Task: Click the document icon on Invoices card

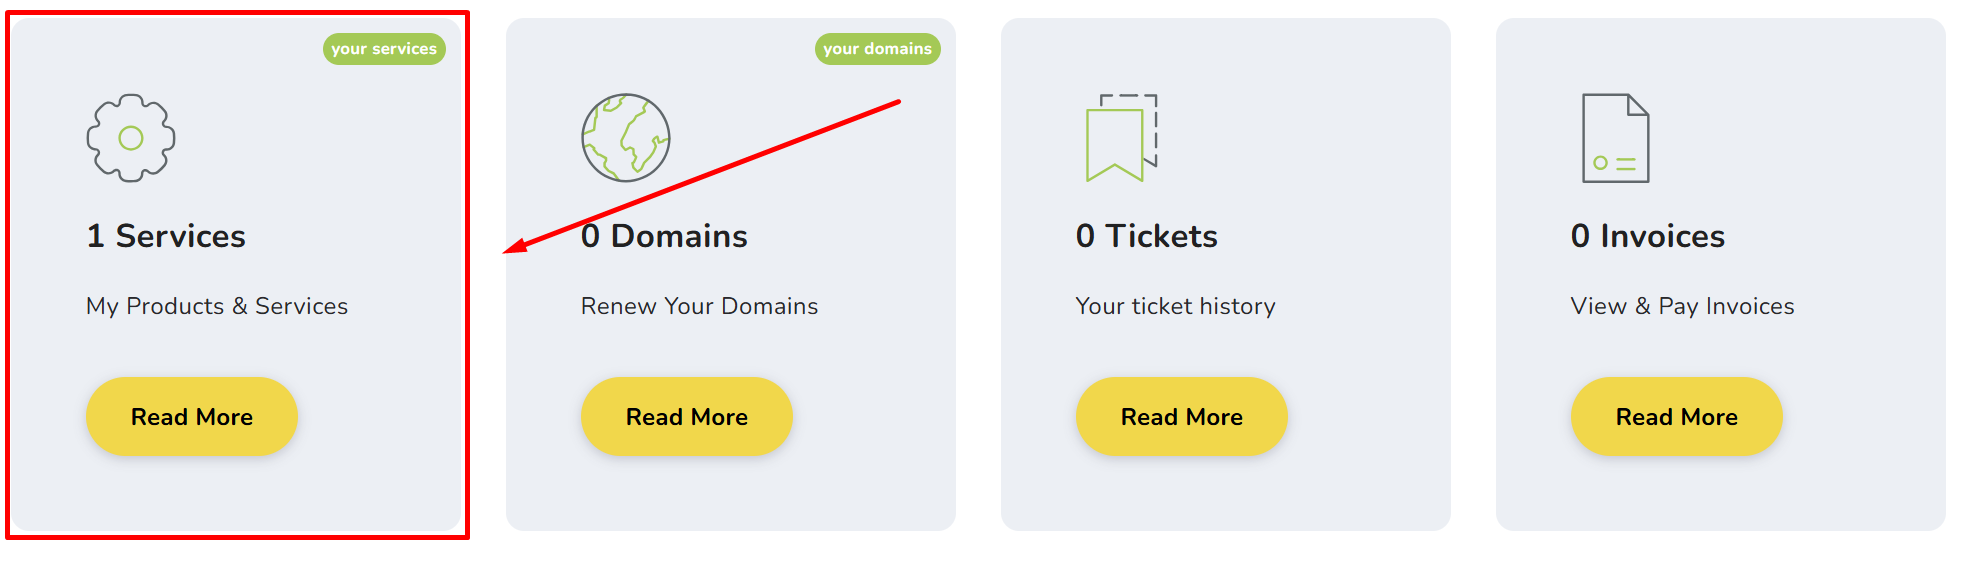Action: [1615, 138]
